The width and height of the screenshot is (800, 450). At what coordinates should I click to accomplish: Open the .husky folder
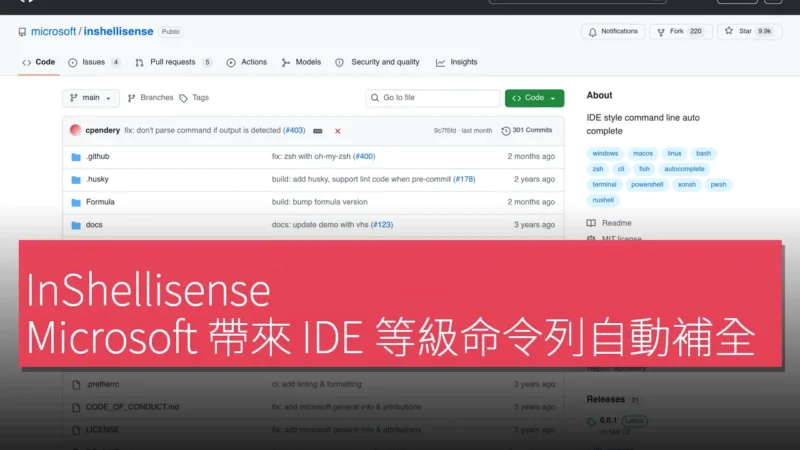[x=97, y=180]
